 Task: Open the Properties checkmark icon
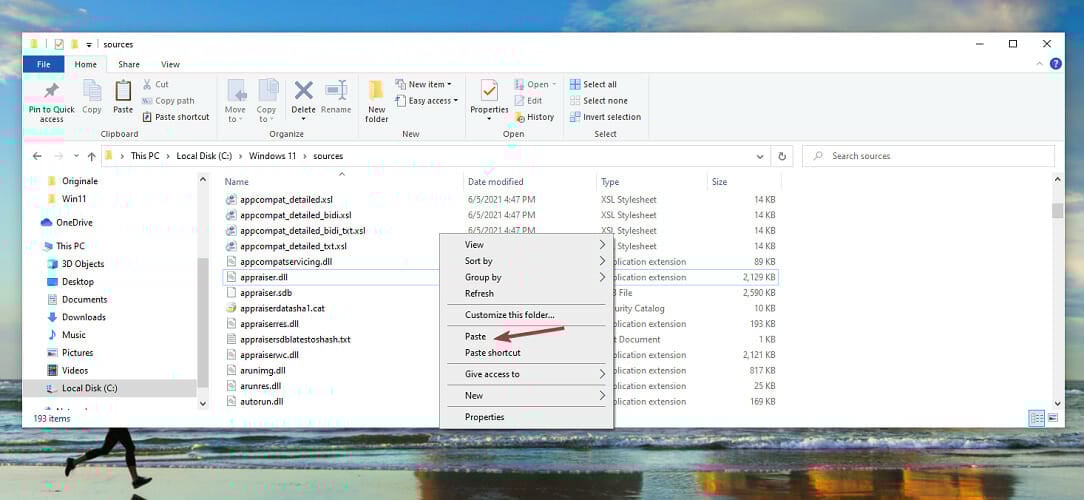tap(489, 91)
